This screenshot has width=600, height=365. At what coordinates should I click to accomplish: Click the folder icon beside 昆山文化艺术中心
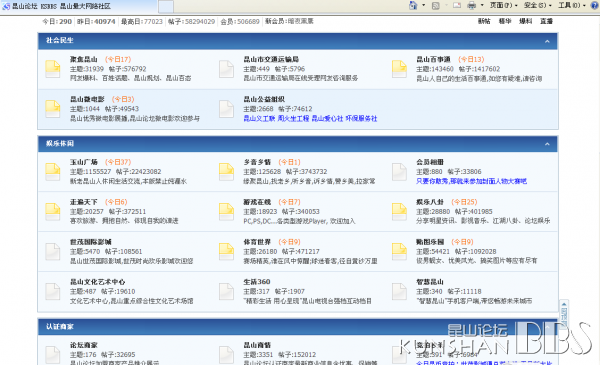(x=52, y=292)
